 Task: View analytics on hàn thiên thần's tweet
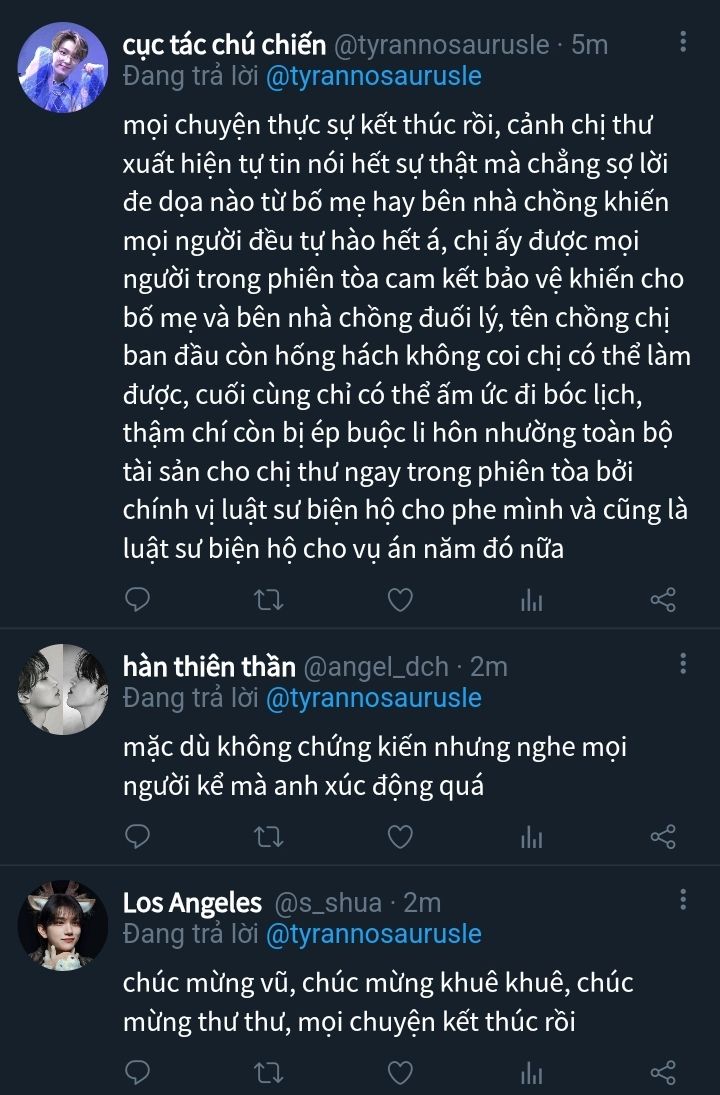click(x=531, y=837)
